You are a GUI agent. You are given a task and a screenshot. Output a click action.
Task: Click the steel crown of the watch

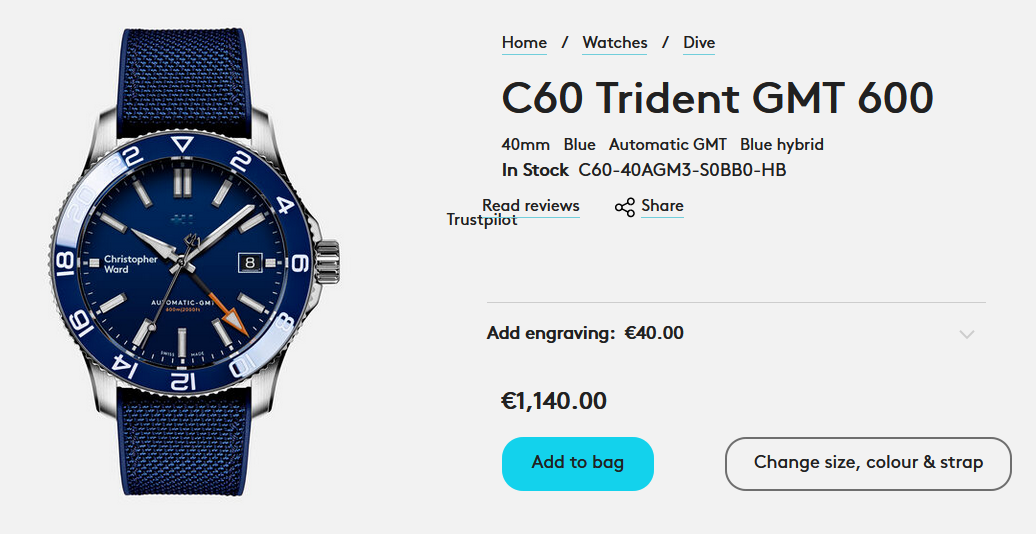pyautogui.click(x=330, y=264)
